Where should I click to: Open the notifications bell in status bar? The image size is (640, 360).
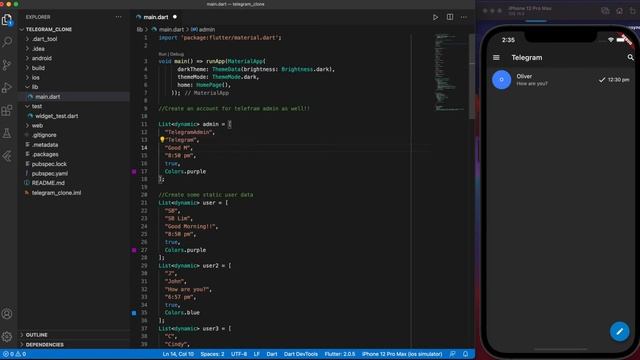pos(465,354)
